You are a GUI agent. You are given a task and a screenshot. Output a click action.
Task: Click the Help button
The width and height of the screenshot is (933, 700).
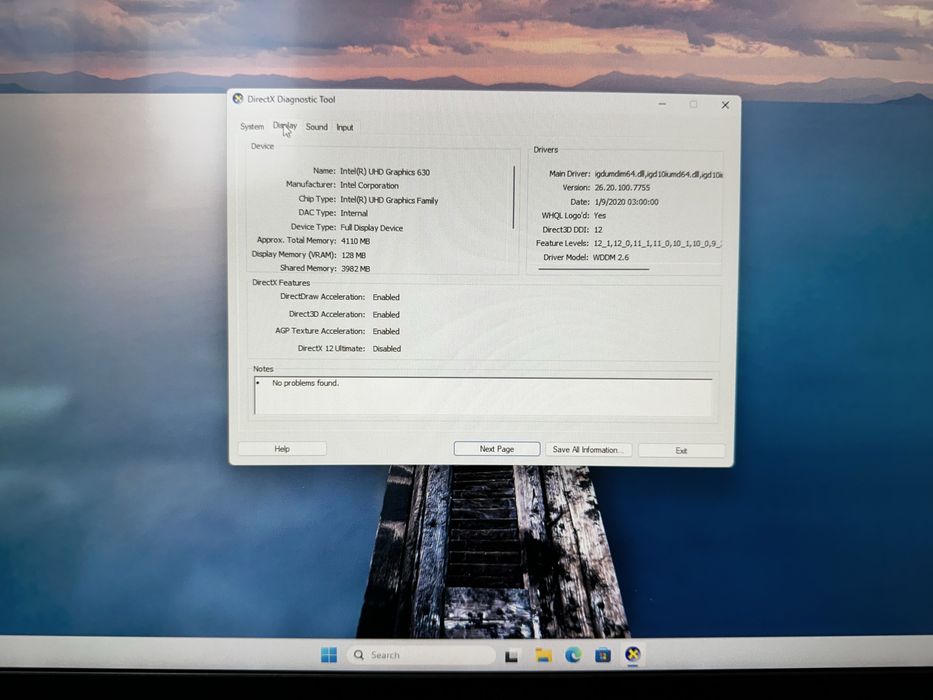(282, 449)
